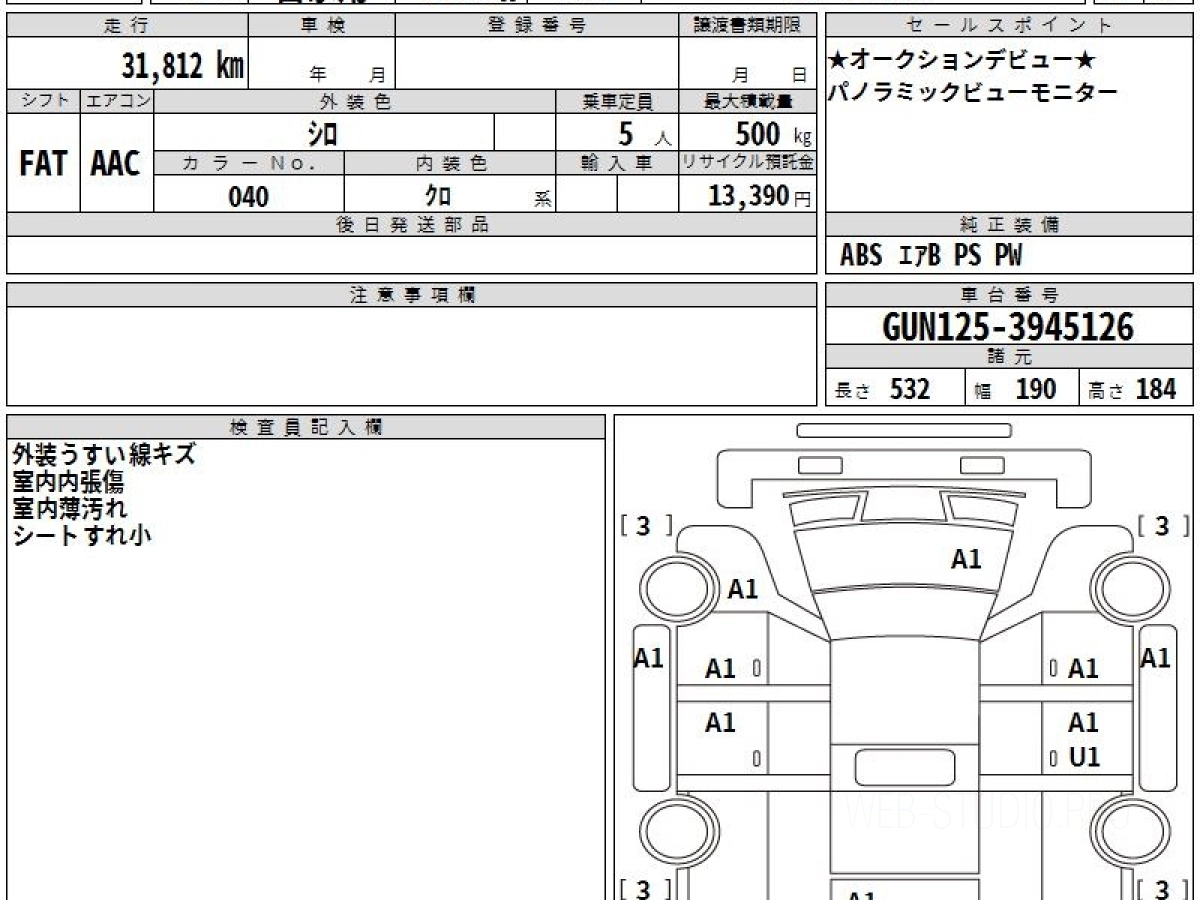This screenshot has width=1200, height=900.
Task: Click the mileage value 31,812 km
Action: click(183, 66)
